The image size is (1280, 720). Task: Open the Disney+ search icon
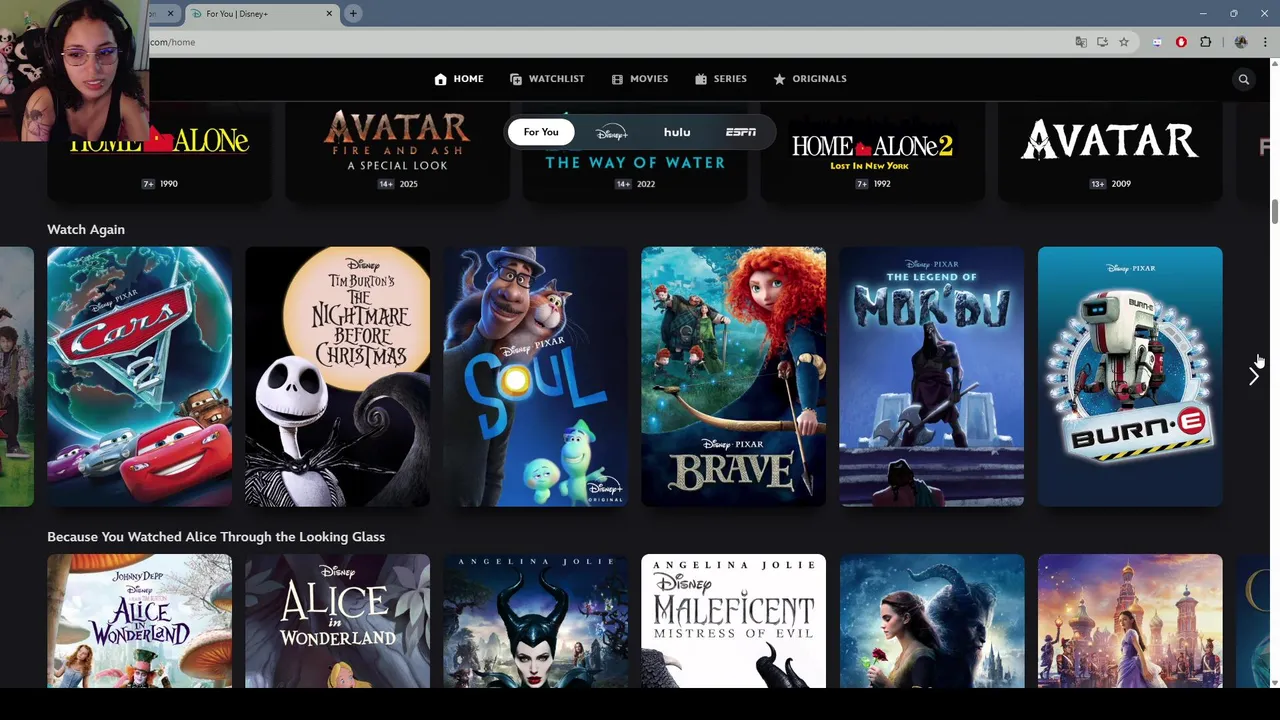(1244, 79)
